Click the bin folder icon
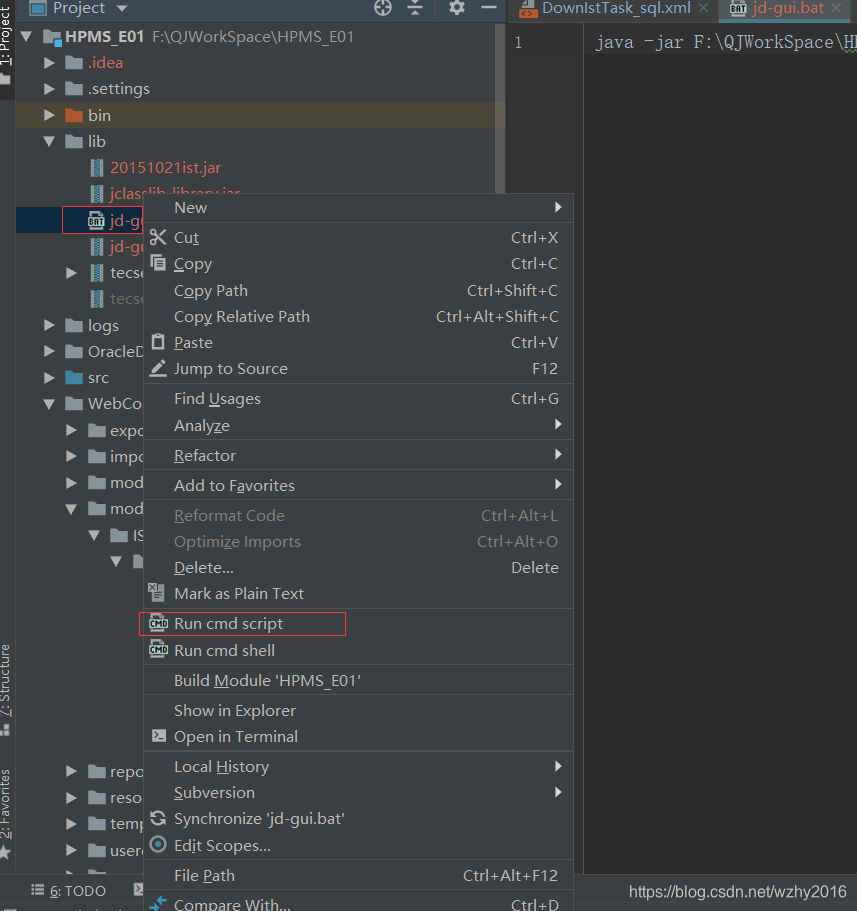The image size is (857, 911). [74, 116]
